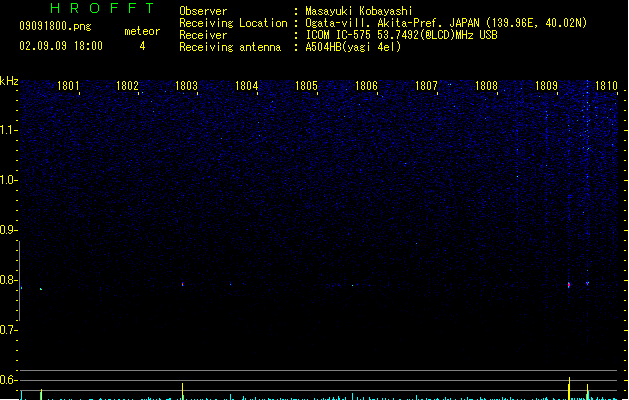Click the ICOM IC-575 receiver text

(x=401, y=35)
